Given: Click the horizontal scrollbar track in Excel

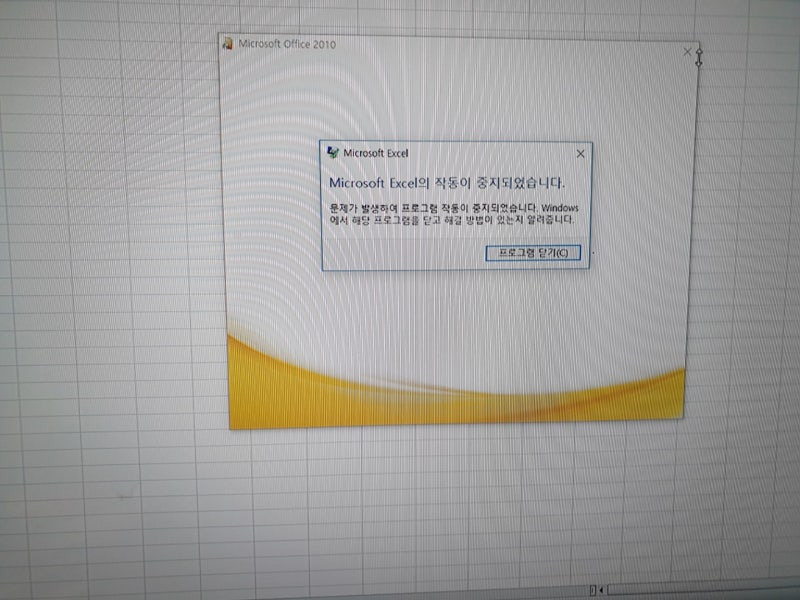Looking at the screenshot, I should (704, 587).
